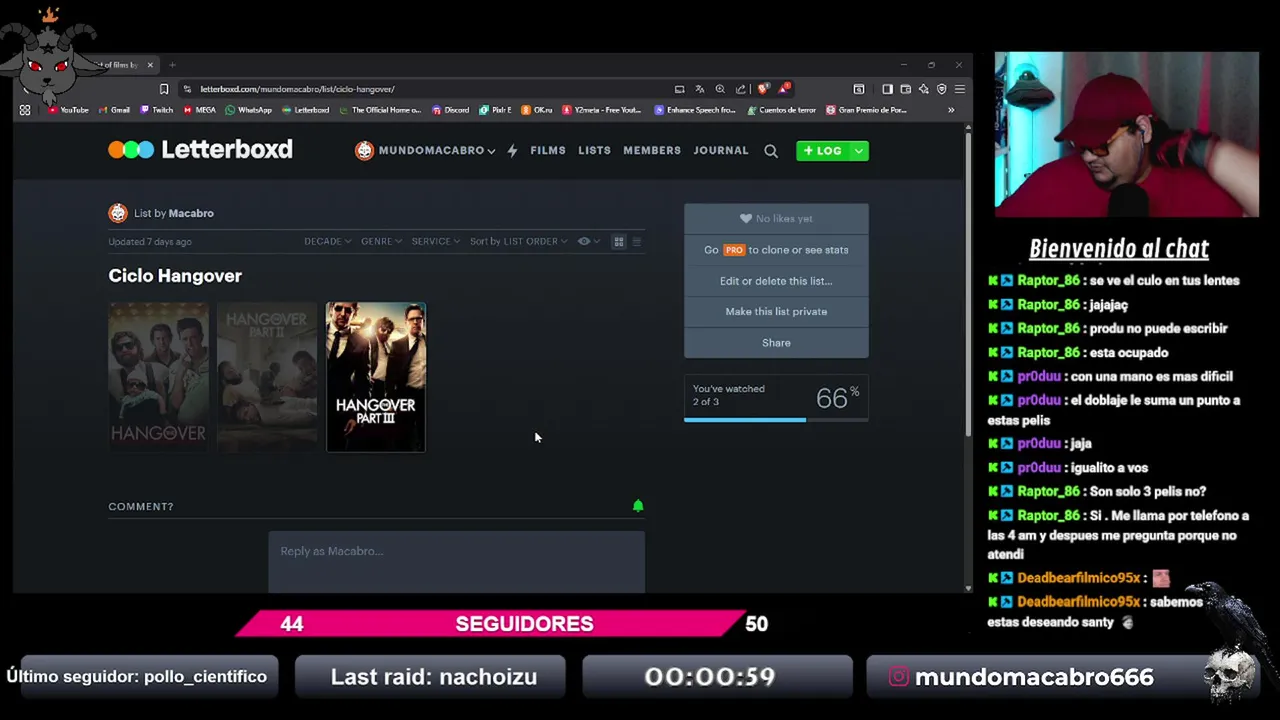Click the page's vertical scrollbar
Screen dimensions: 1280x720
[x=968, y=282]
